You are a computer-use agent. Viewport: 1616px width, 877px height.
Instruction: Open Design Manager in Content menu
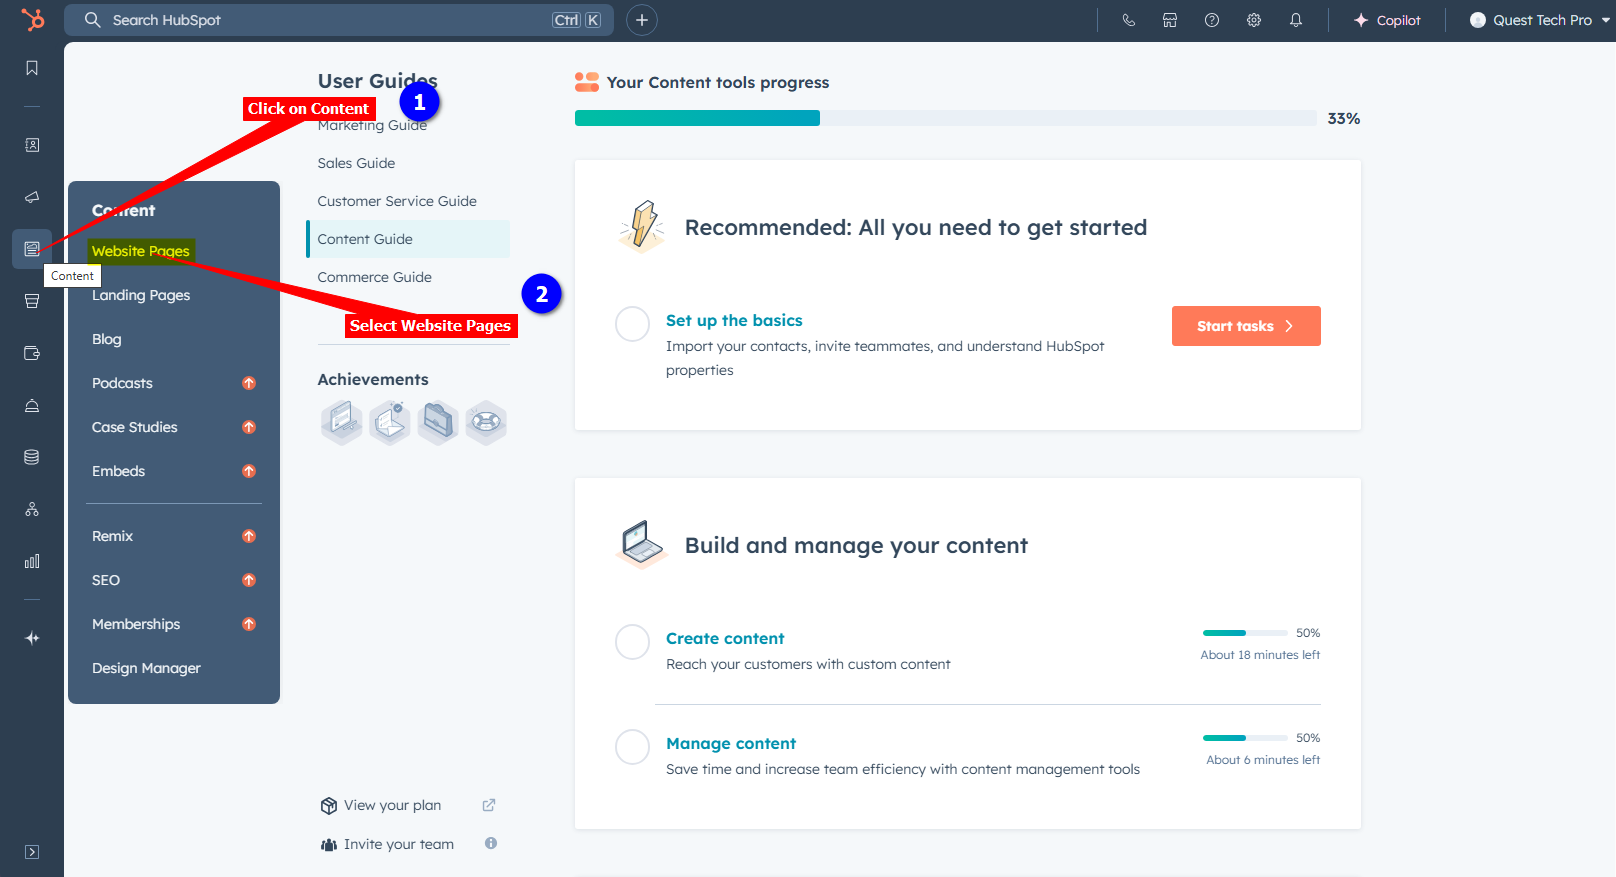tap(147, 668)
